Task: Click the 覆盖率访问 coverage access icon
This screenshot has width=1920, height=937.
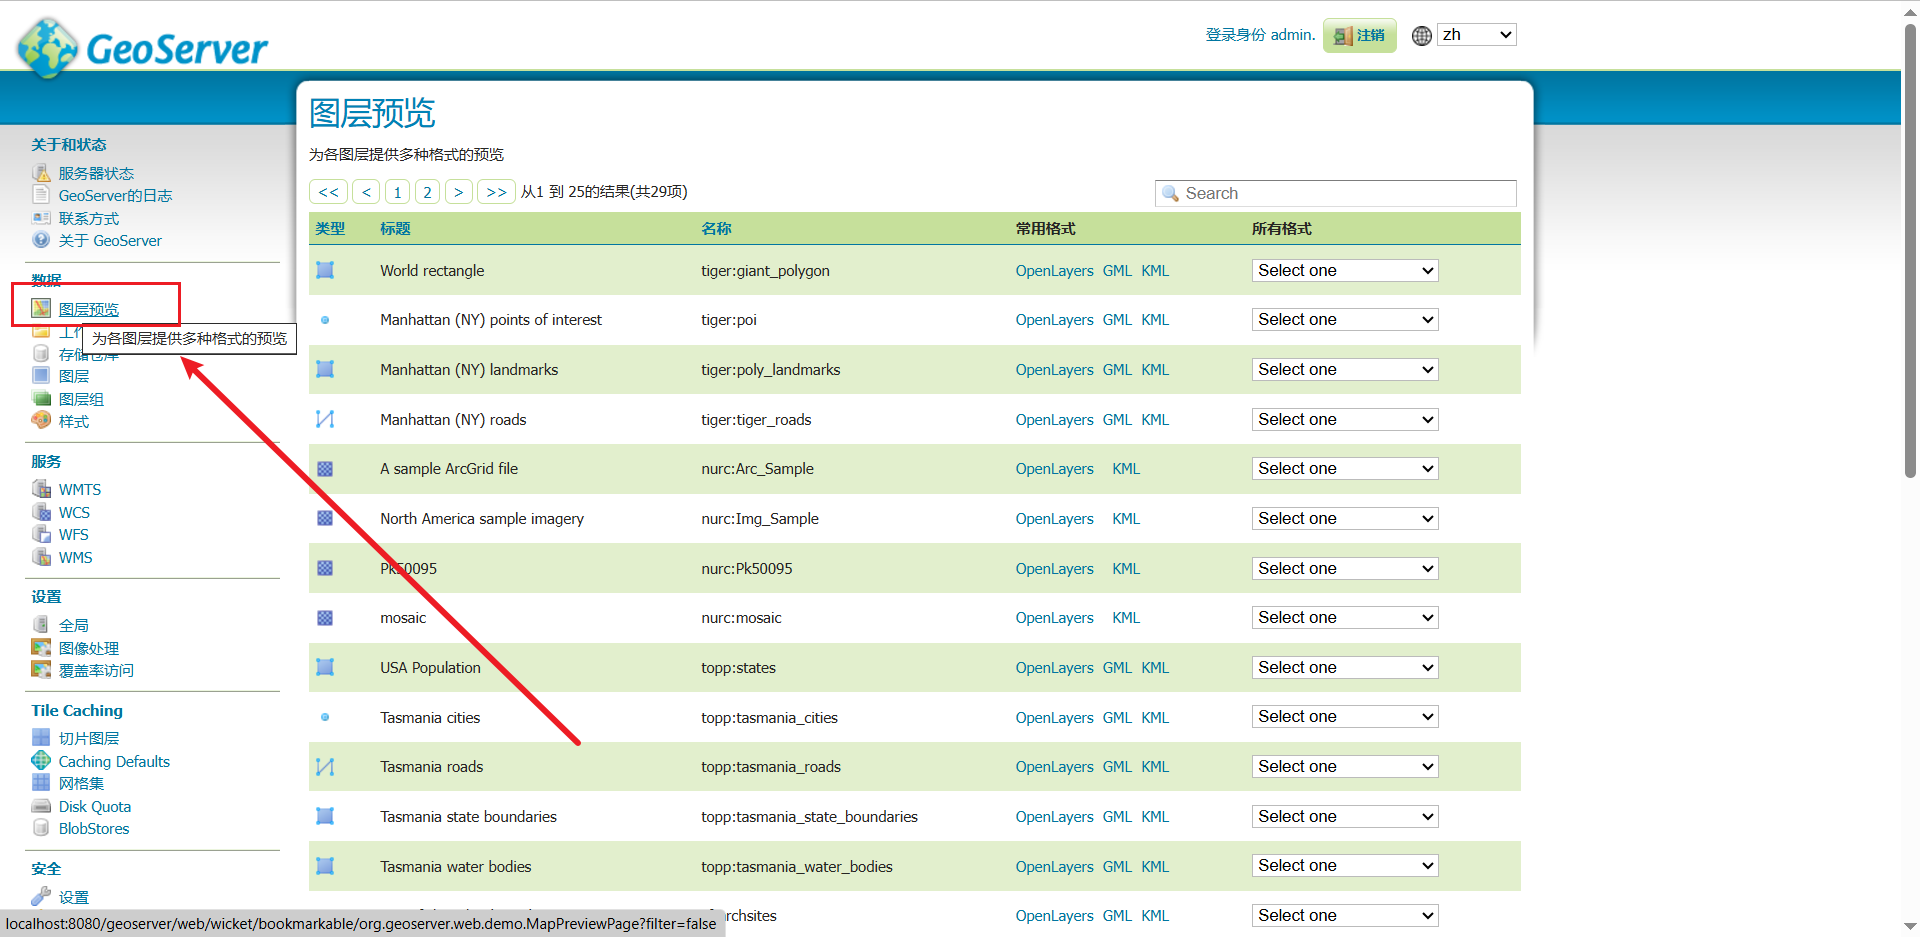Action: tap(41, 670)
